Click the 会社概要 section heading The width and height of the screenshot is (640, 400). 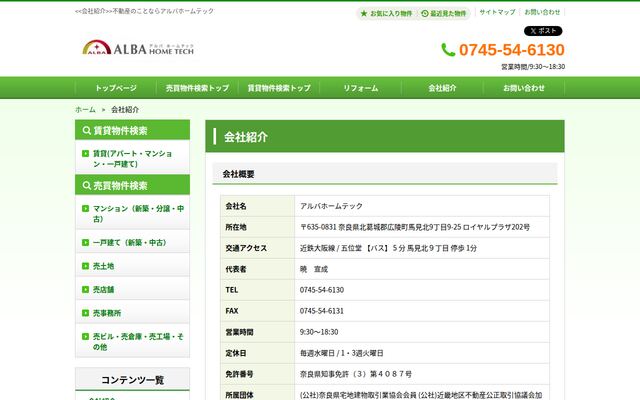point(385,174)
